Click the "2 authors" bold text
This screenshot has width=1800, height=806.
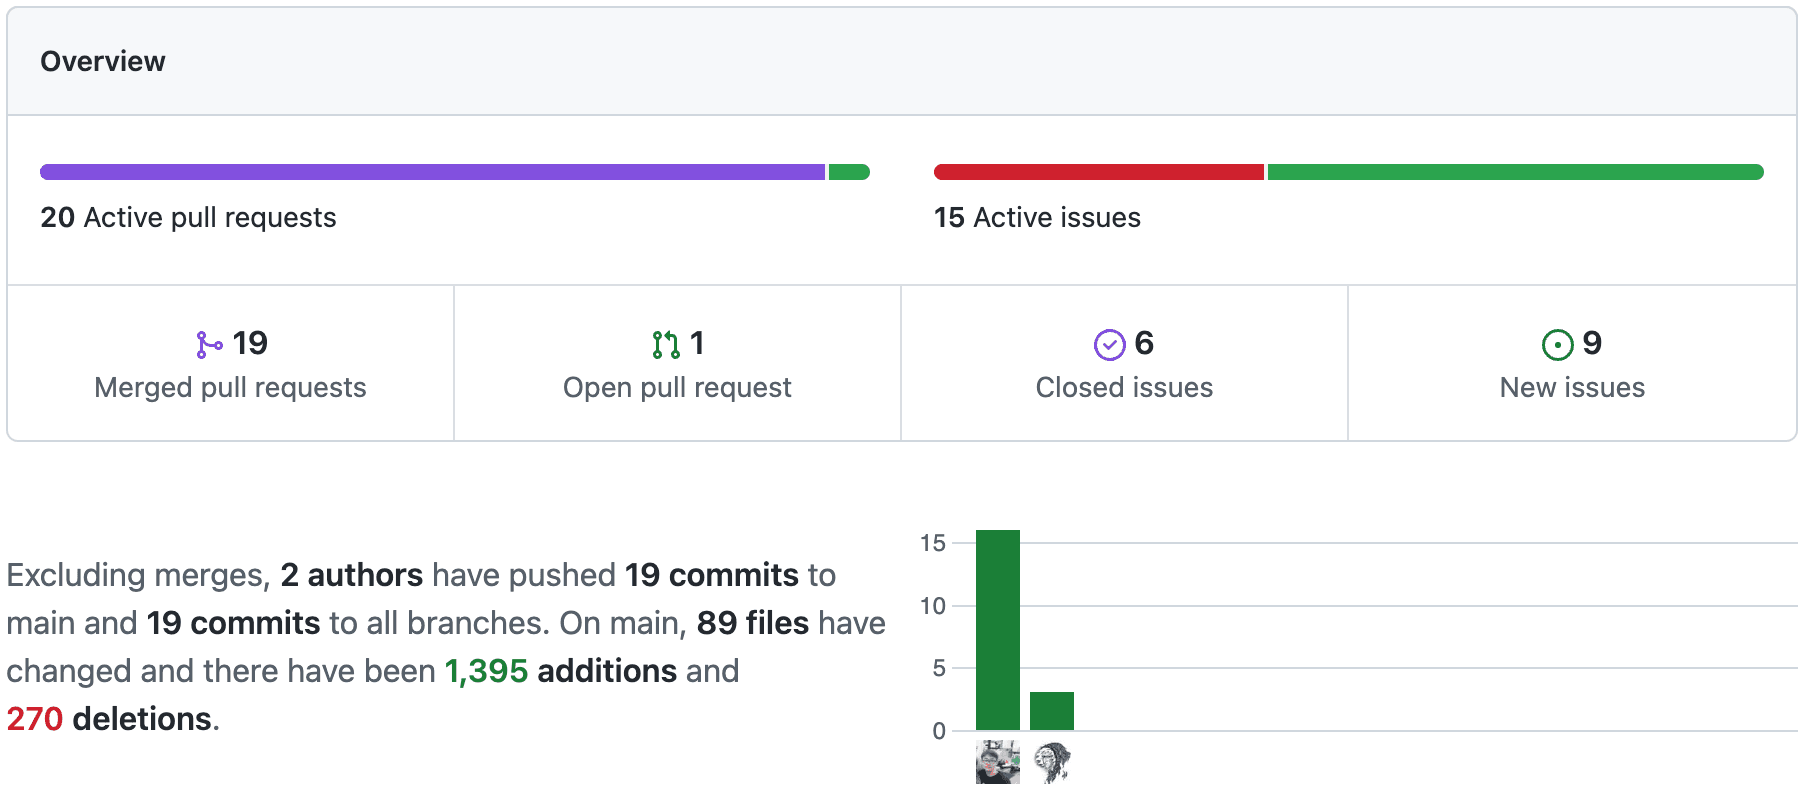tap(351, 575)
